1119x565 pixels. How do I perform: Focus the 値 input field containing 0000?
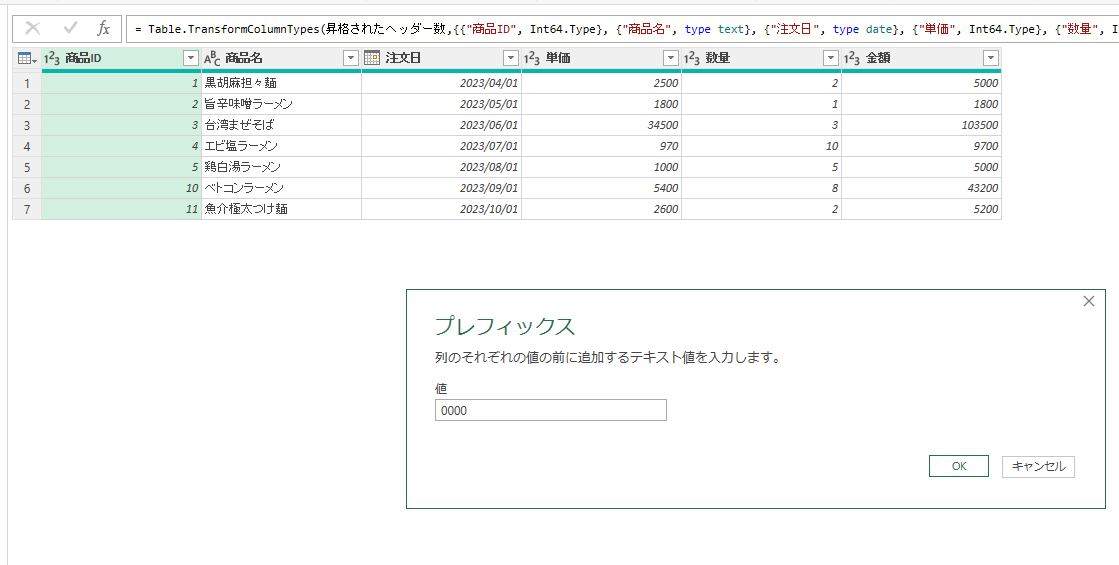[550, 410]
